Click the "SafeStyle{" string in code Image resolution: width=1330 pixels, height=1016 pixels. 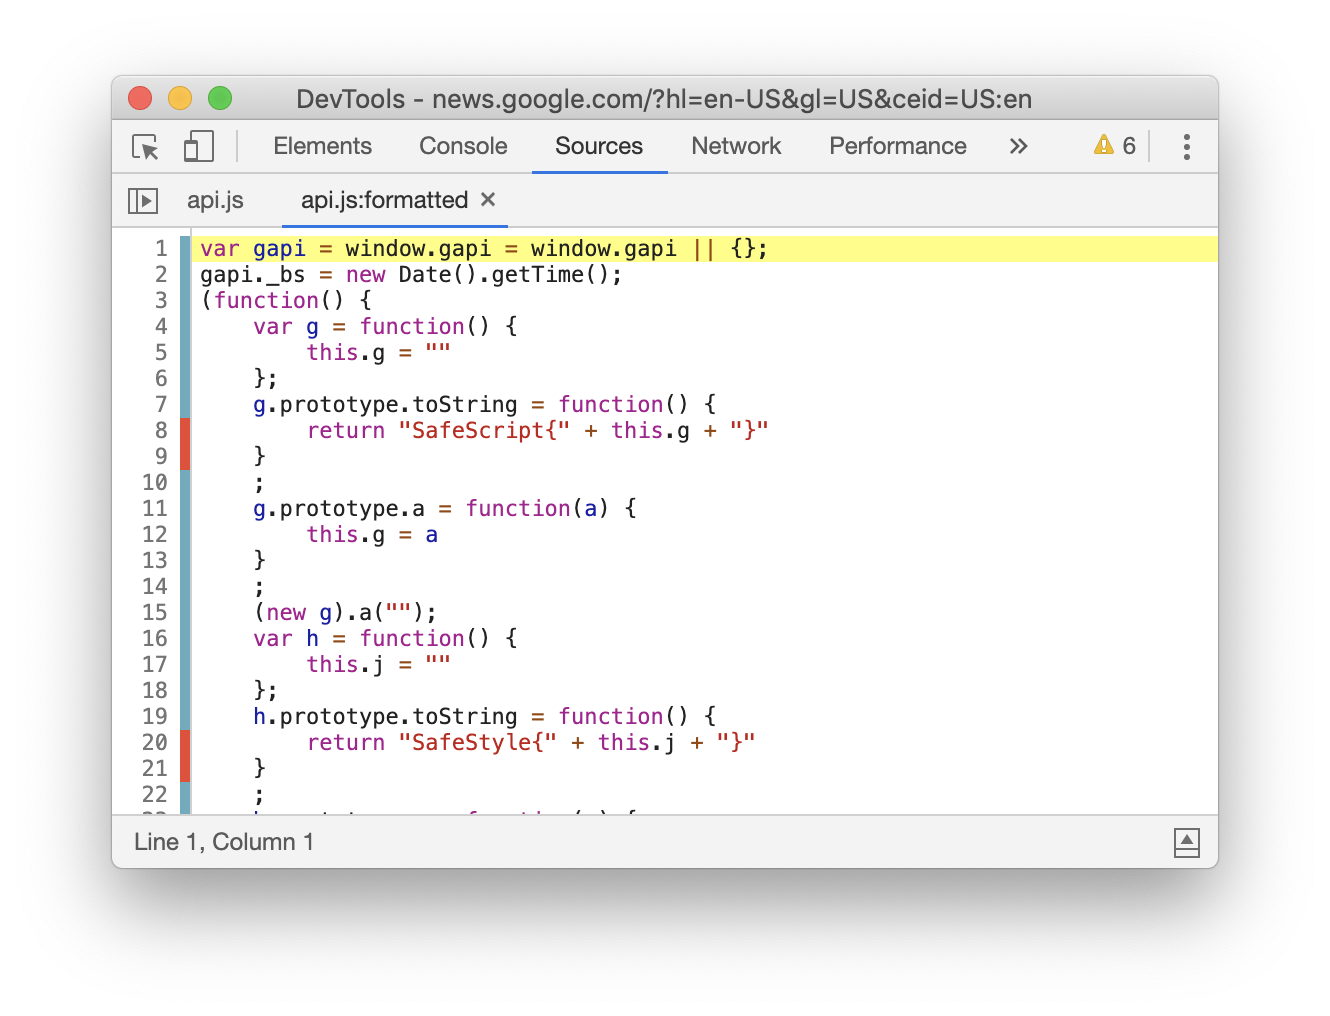(x=477, y=742)
